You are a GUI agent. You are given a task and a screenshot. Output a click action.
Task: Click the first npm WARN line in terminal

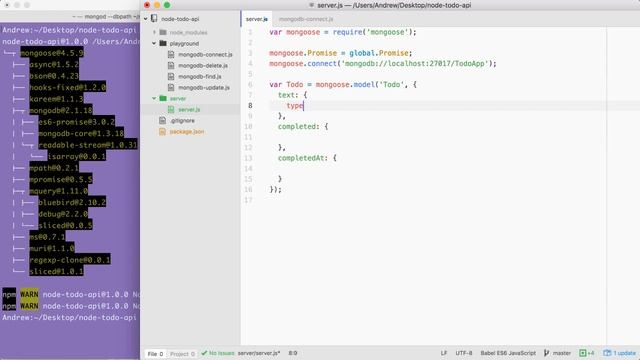(x=71, y=294)
